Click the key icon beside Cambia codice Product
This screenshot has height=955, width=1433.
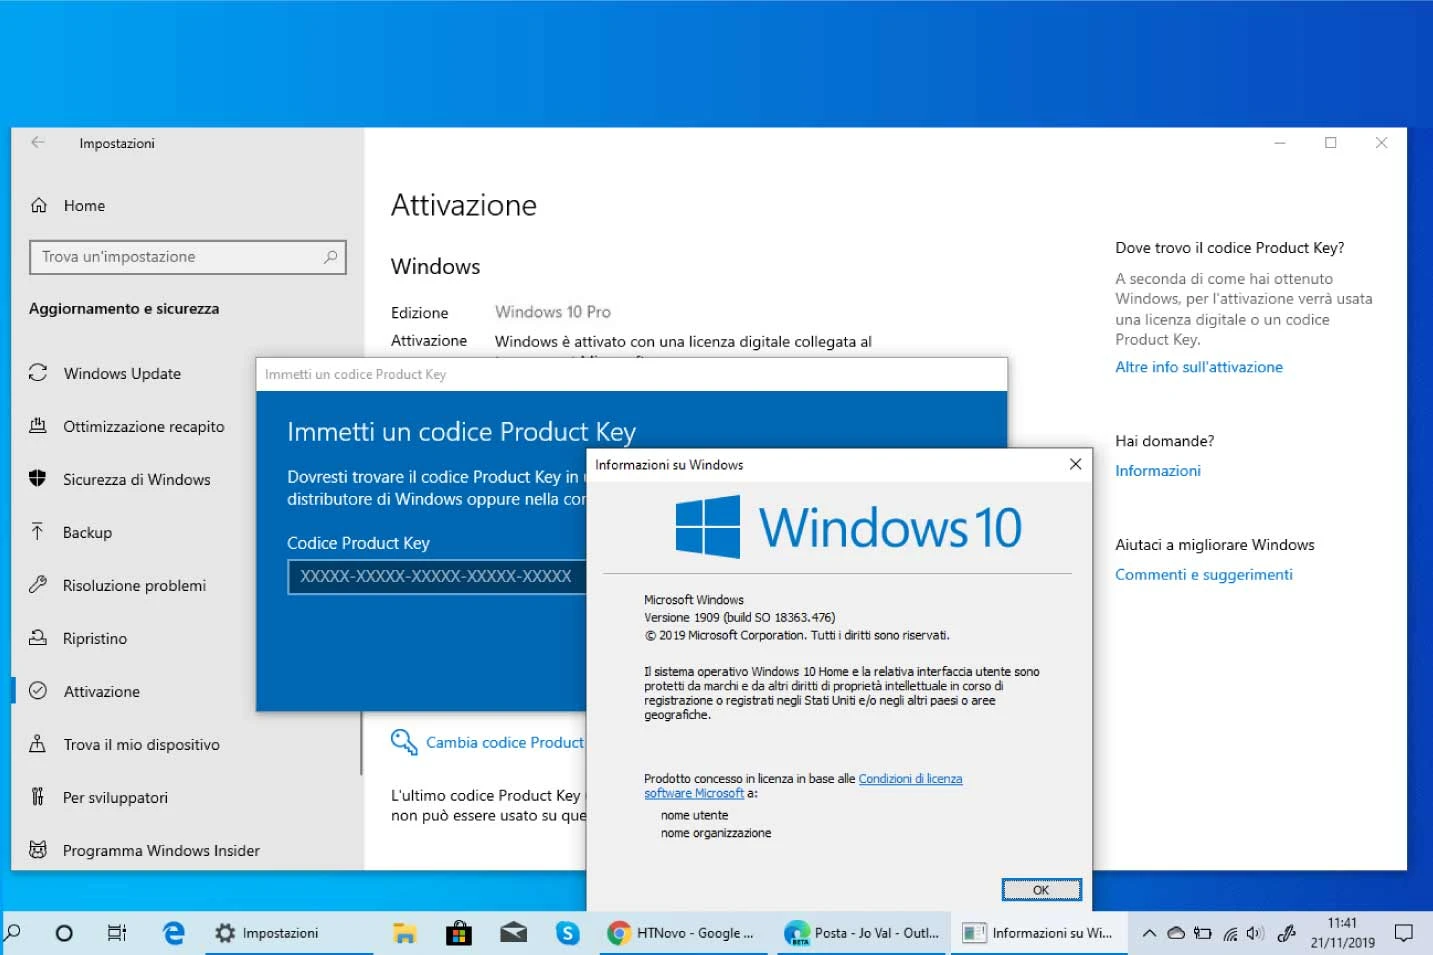coord(404,742)
